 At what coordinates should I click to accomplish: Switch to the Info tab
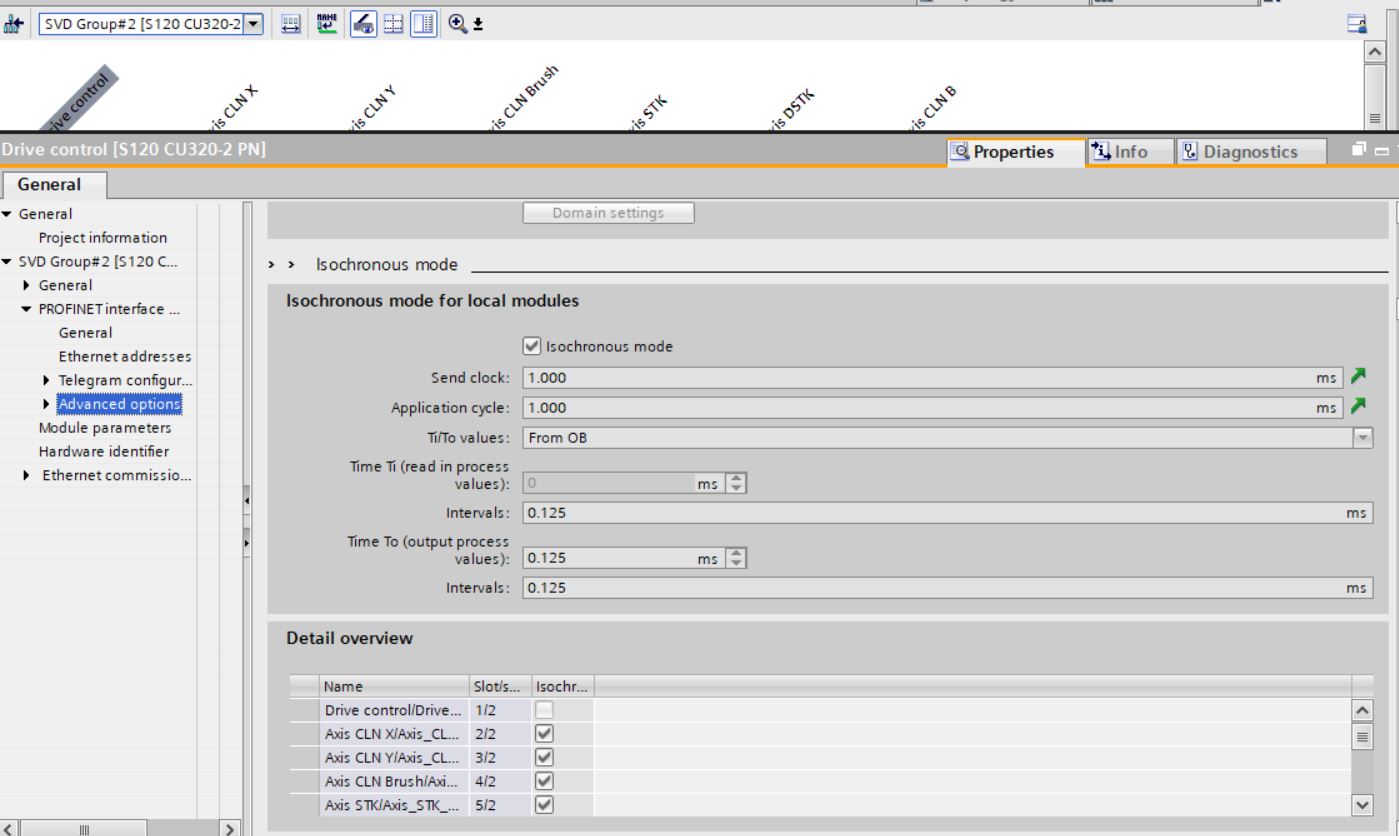[x=1119, y=152]
